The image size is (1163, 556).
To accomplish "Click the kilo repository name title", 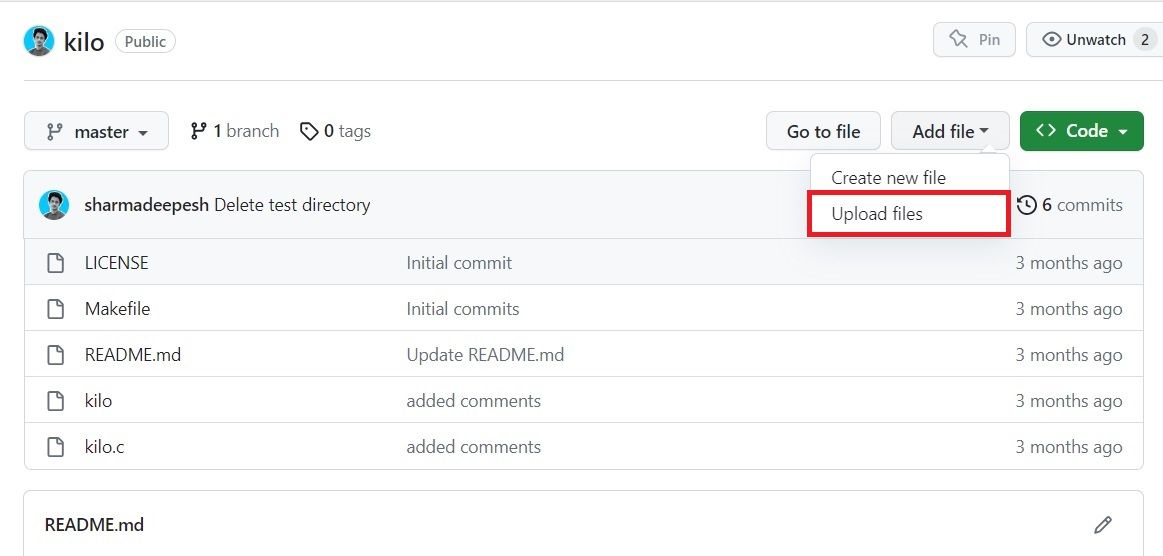I will 84,42.
